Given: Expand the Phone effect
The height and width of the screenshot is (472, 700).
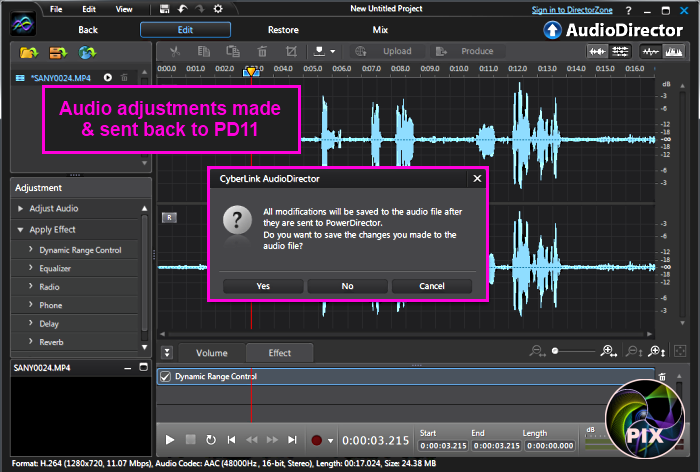Looking at the screenshot, I should 31,304.
